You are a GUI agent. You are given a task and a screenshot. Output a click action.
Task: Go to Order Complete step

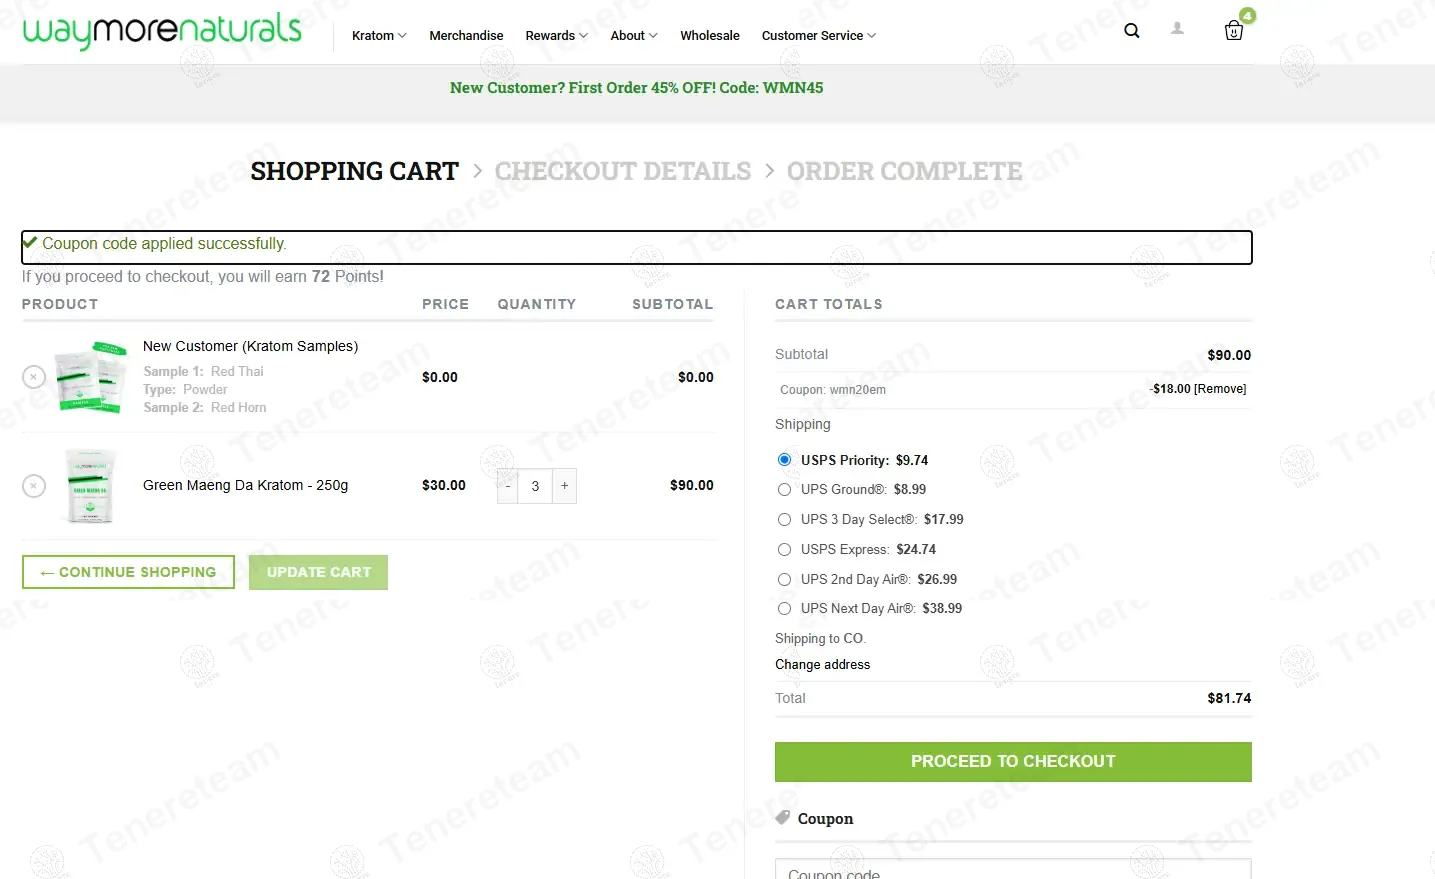pyautogui.click(x=905, y=171)
